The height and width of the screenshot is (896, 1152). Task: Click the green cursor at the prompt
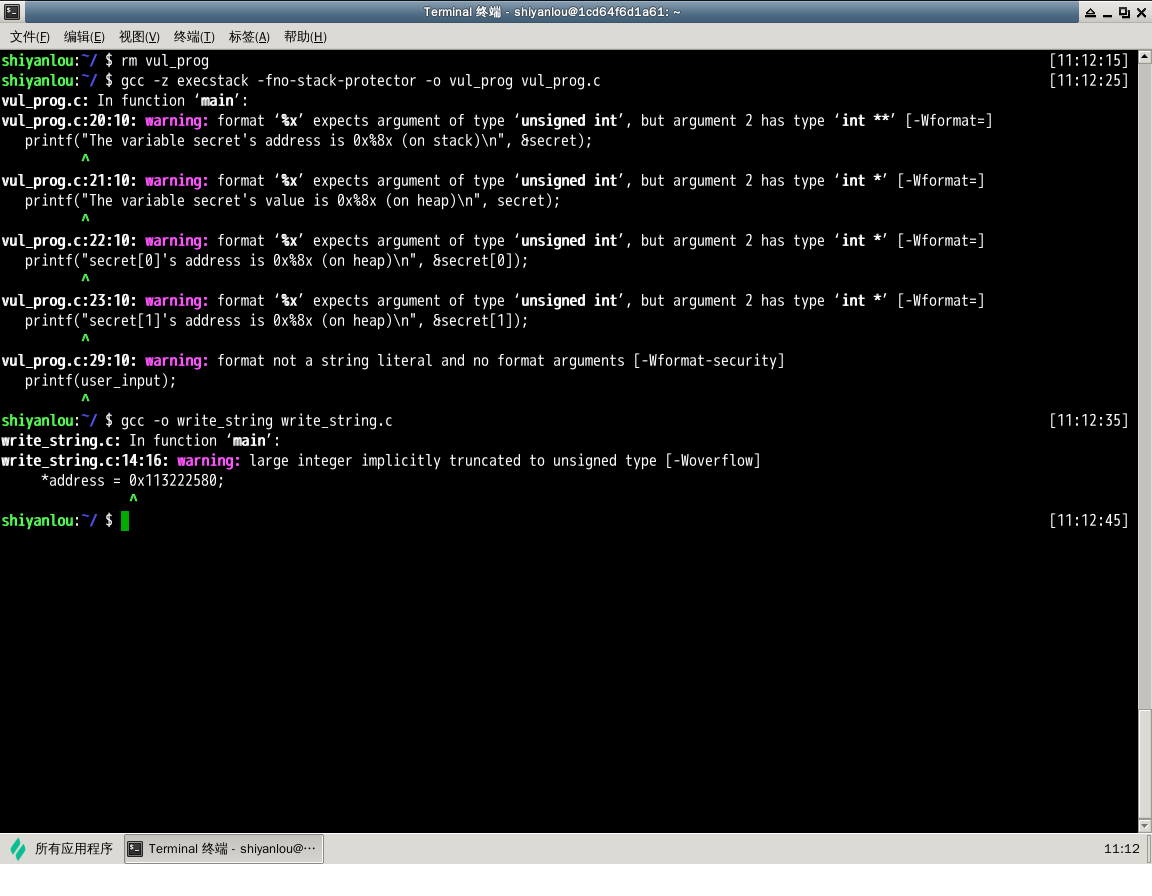click(x=125, y=521)
